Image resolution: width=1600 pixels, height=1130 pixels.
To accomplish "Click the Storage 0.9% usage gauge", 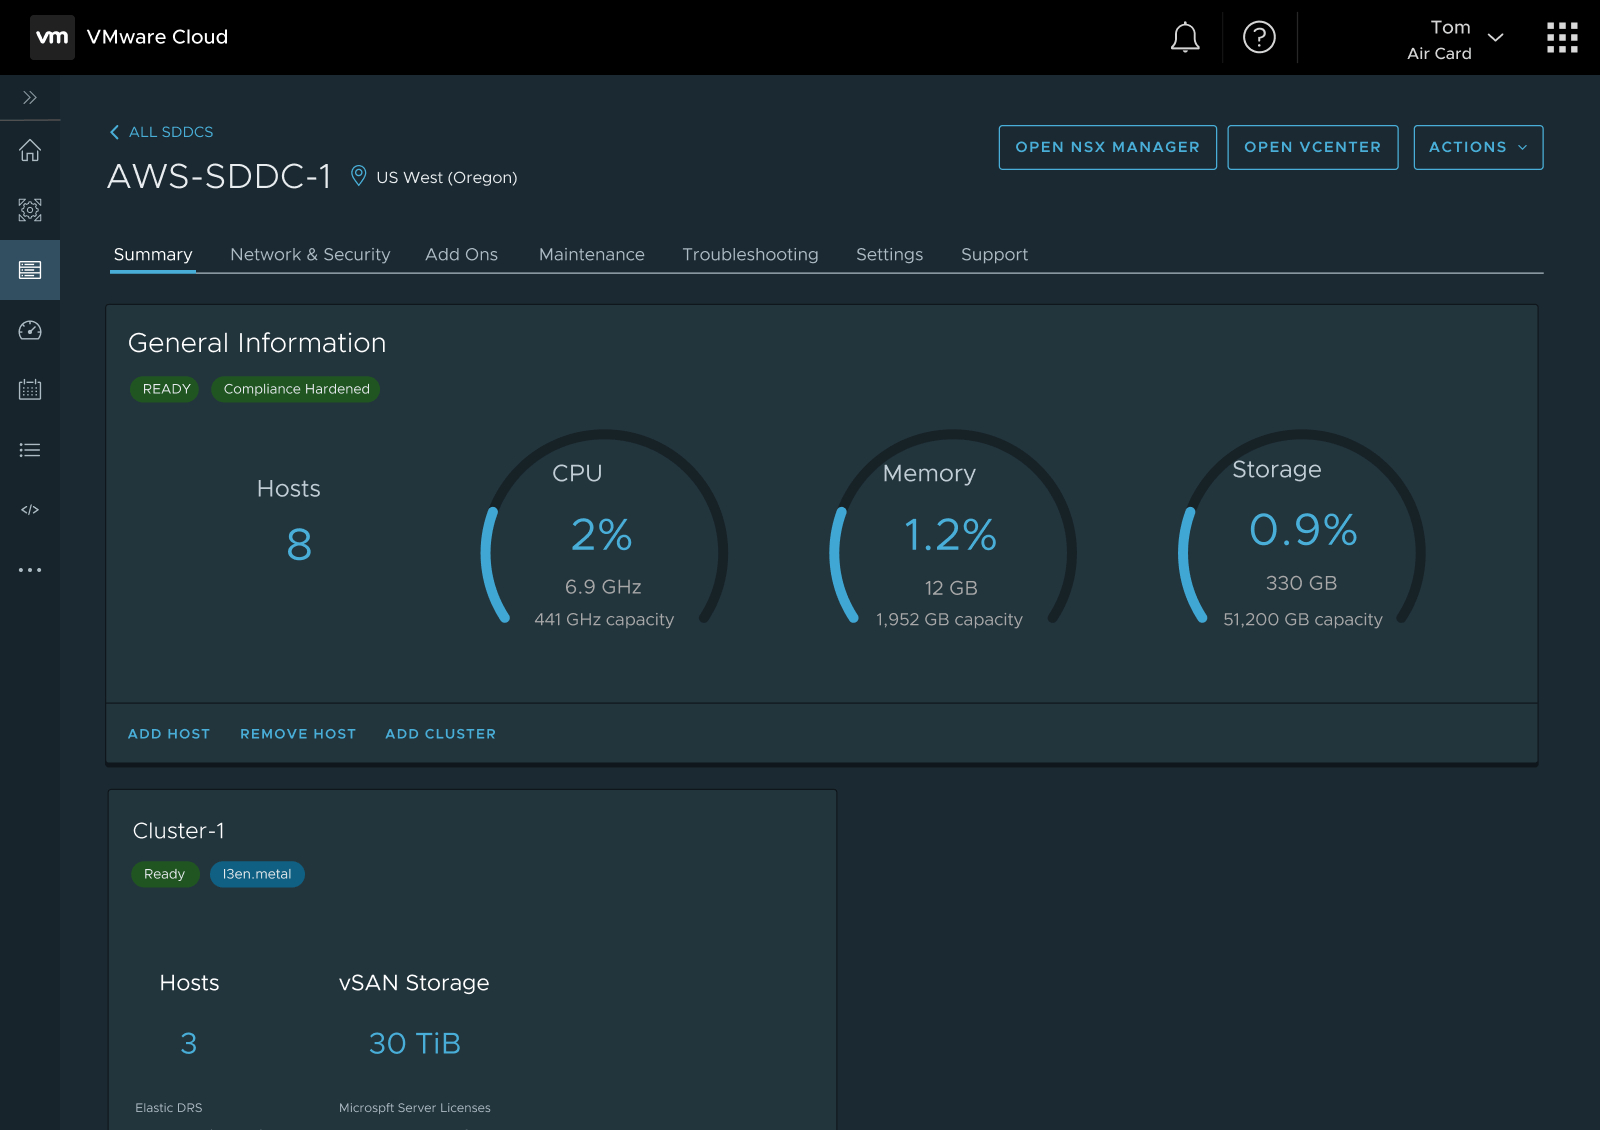I will 1301,530.
